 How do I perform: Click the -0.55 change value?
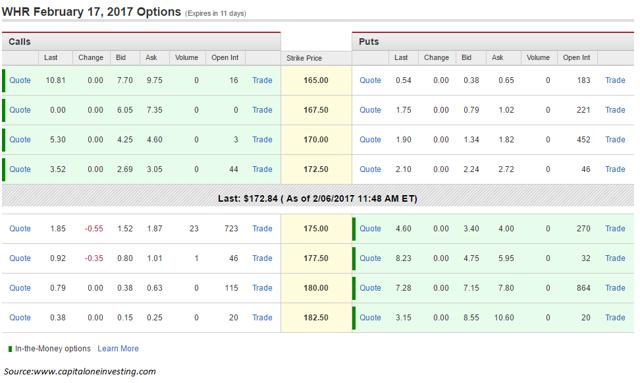point(94,229)
